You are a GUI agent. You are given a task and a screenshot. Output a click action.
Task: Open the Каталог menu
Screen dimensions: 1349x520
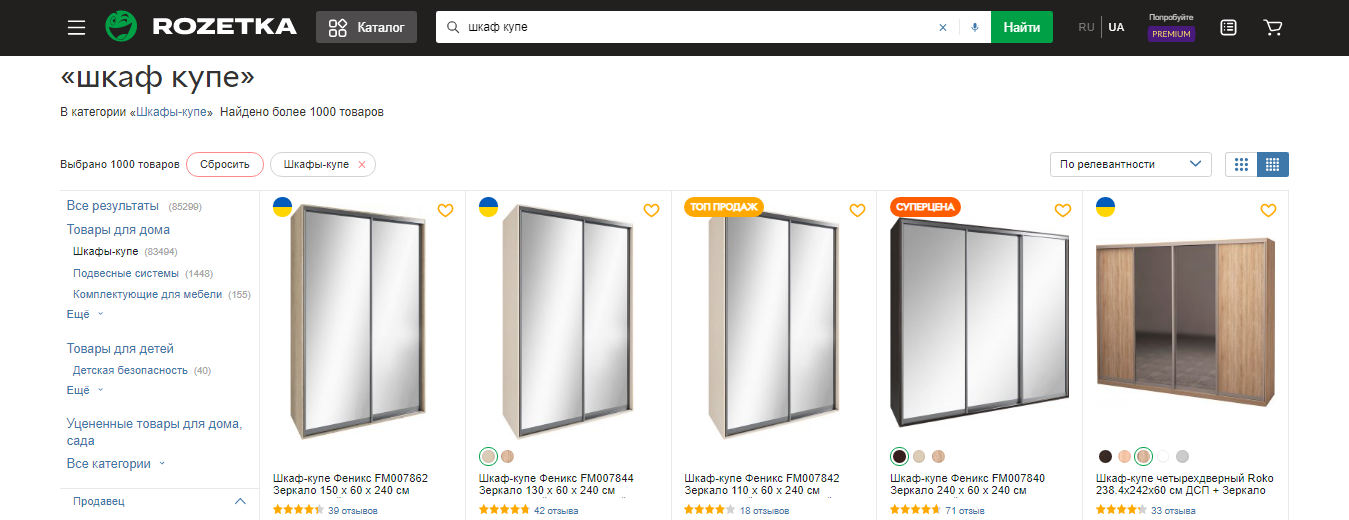[x=367, y=27]
